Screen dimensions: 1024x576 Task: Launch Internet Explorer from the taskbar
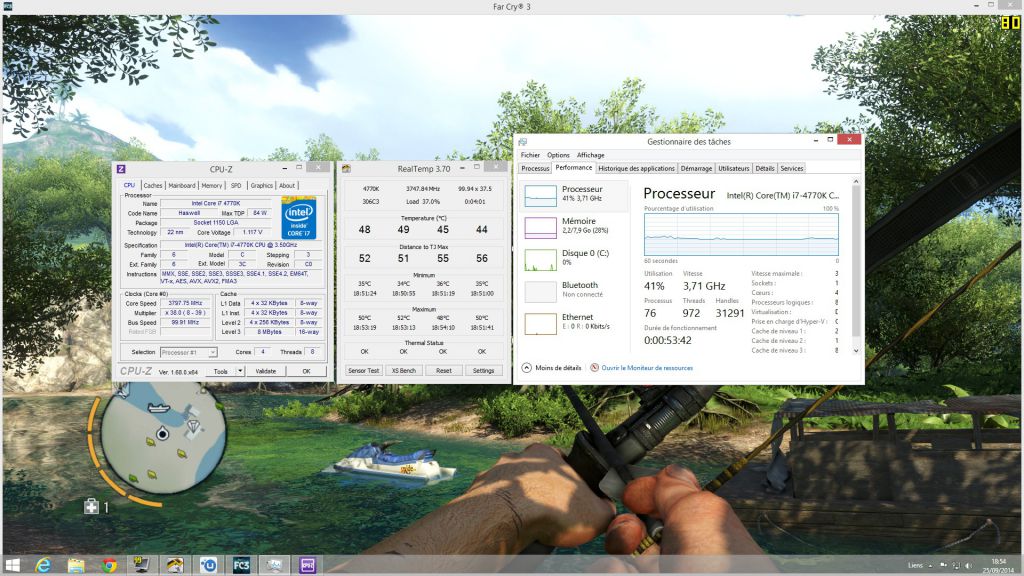(44, 565)
